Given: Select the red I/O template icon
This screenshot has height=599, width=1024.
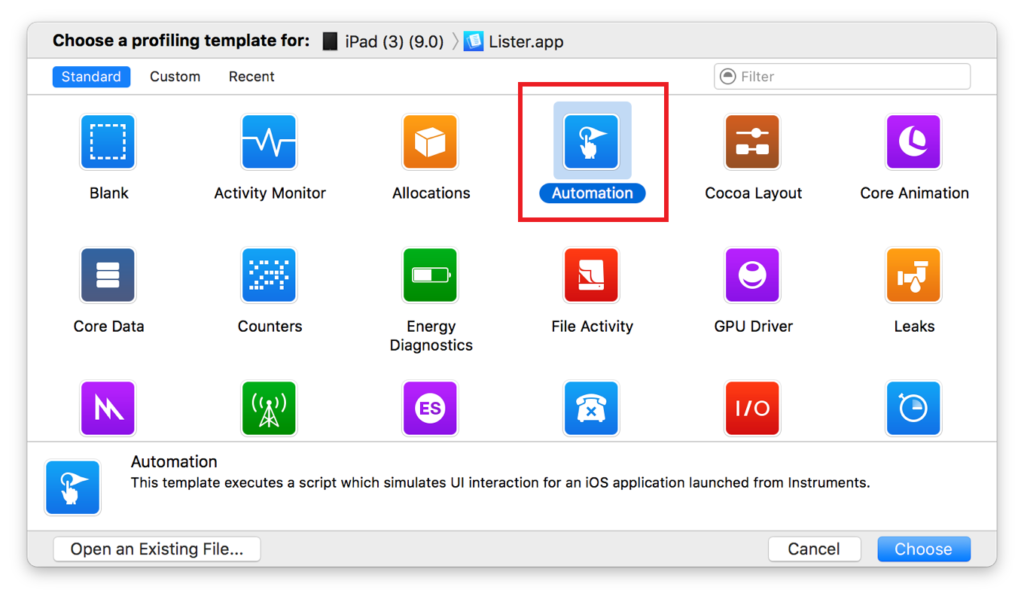Looking at the screenshot, I should point(752,408).
